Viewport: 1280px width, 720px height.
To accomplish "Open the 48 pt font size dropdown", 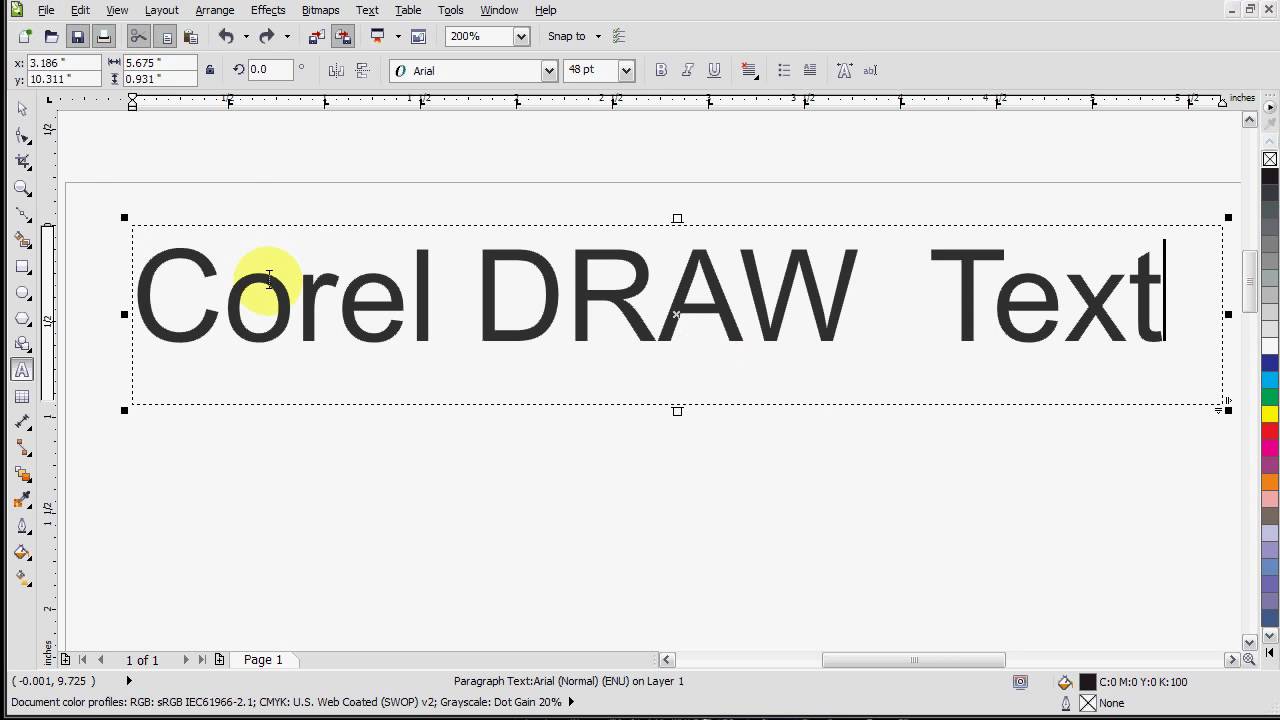I will point(626,71).
